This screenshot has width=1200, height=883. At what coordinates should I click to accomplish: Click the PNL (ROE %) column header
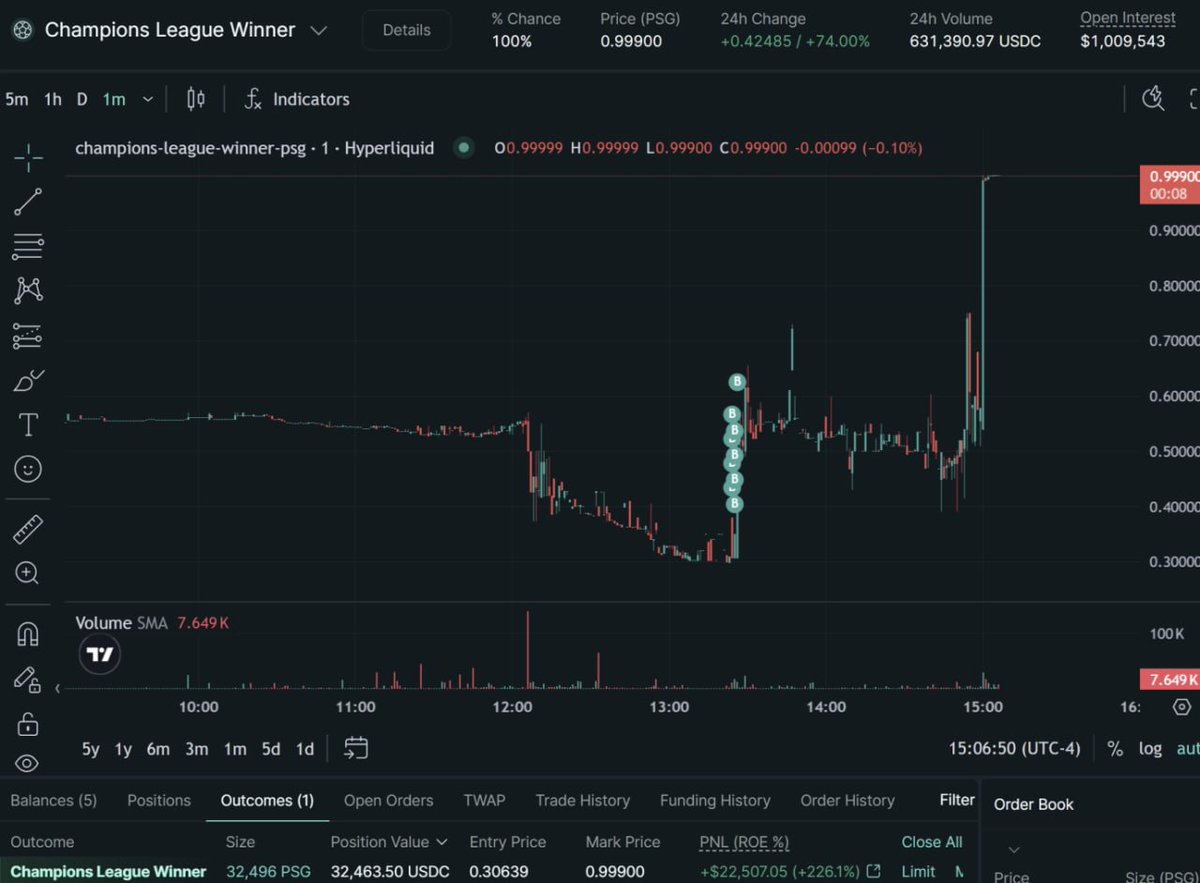[x=745, y=842]
